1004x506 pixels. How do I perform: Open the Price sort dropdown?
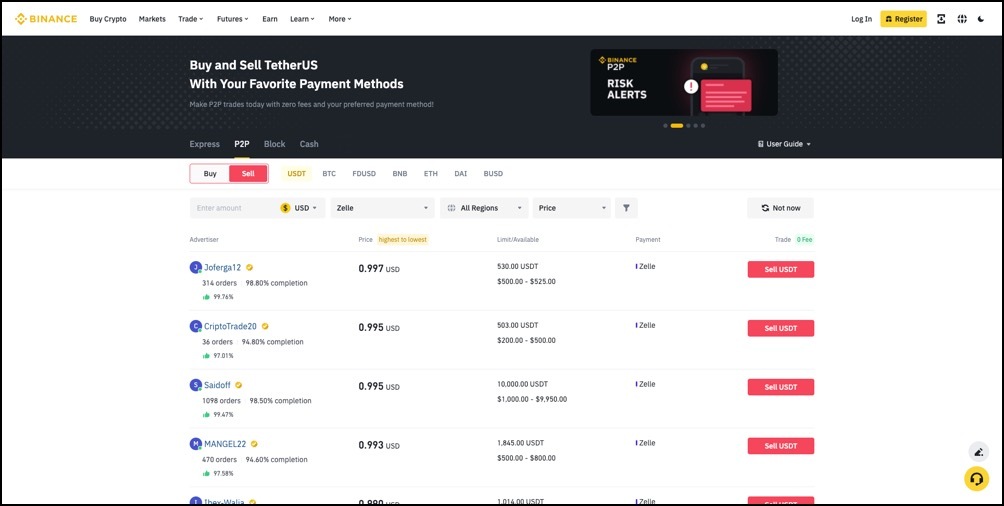tap(572, 208)
